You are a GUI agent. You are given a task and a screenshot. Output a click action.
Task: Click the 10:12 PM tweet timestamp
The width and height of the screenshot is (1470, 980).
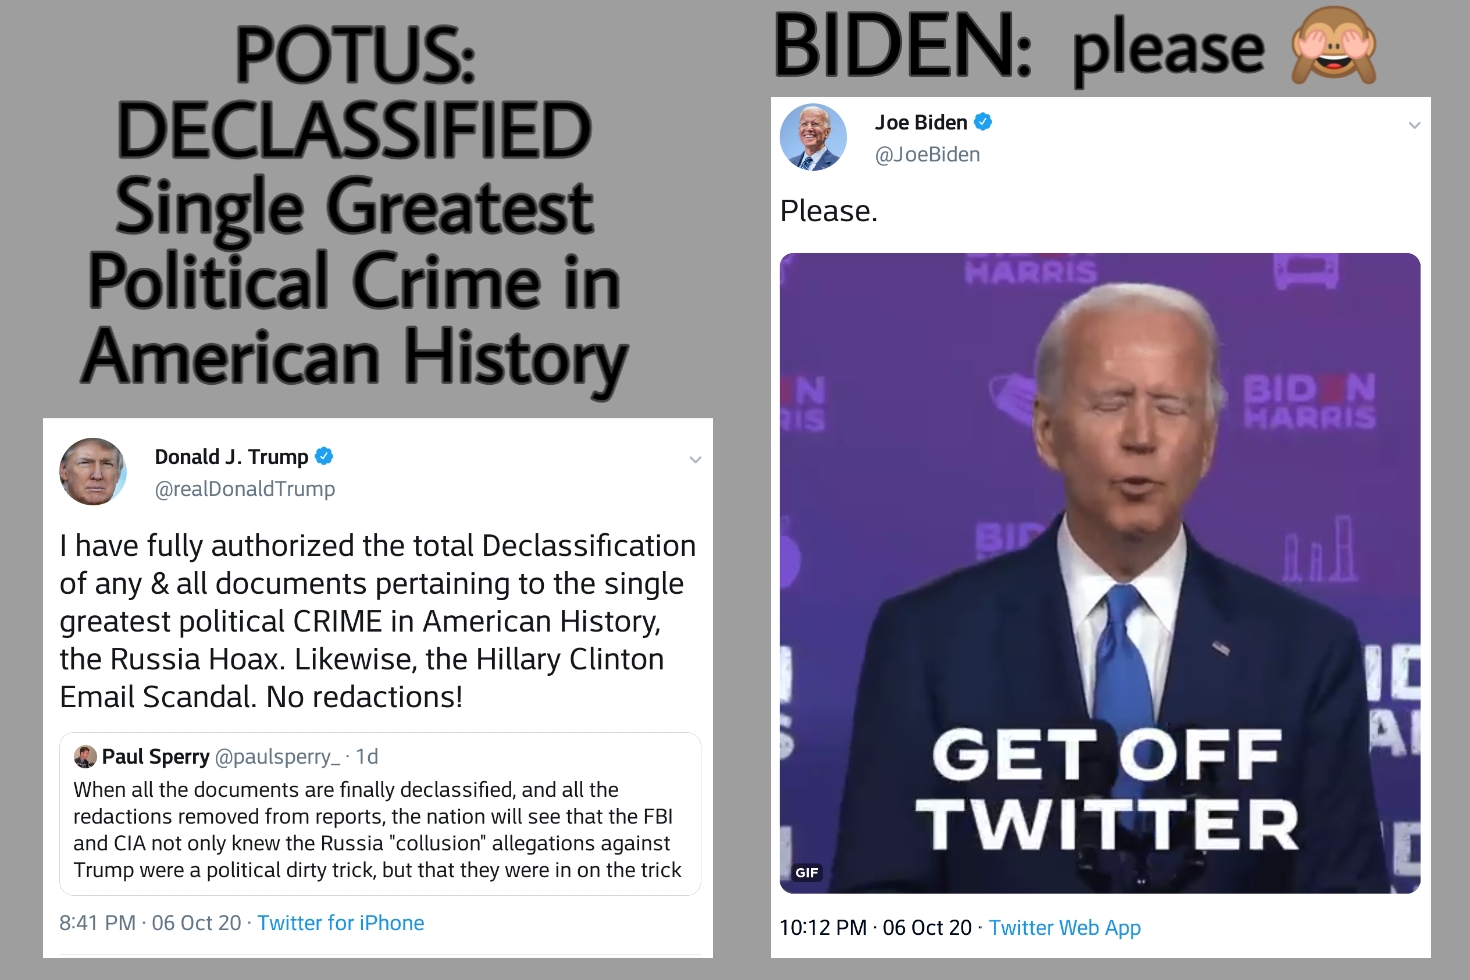click(875, 928)
